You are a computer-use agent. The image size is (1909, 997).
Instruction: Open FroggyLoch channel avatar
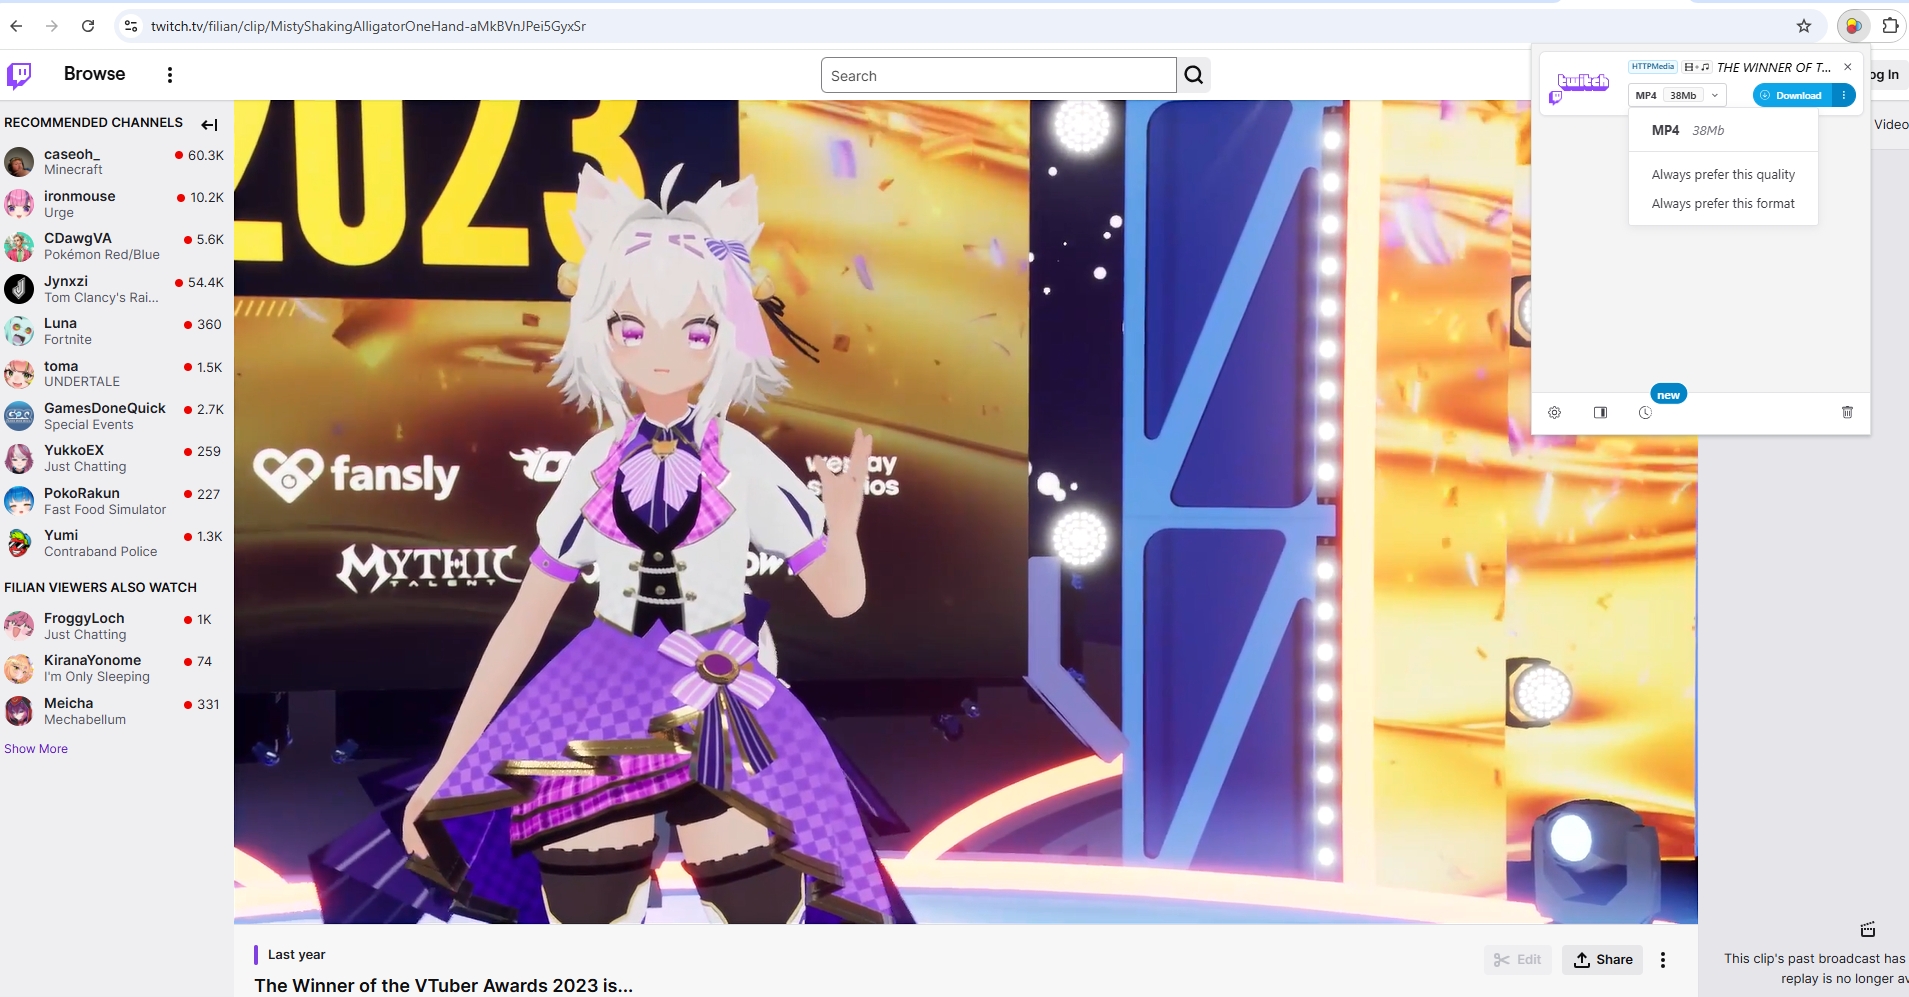(x=19, y=626)
